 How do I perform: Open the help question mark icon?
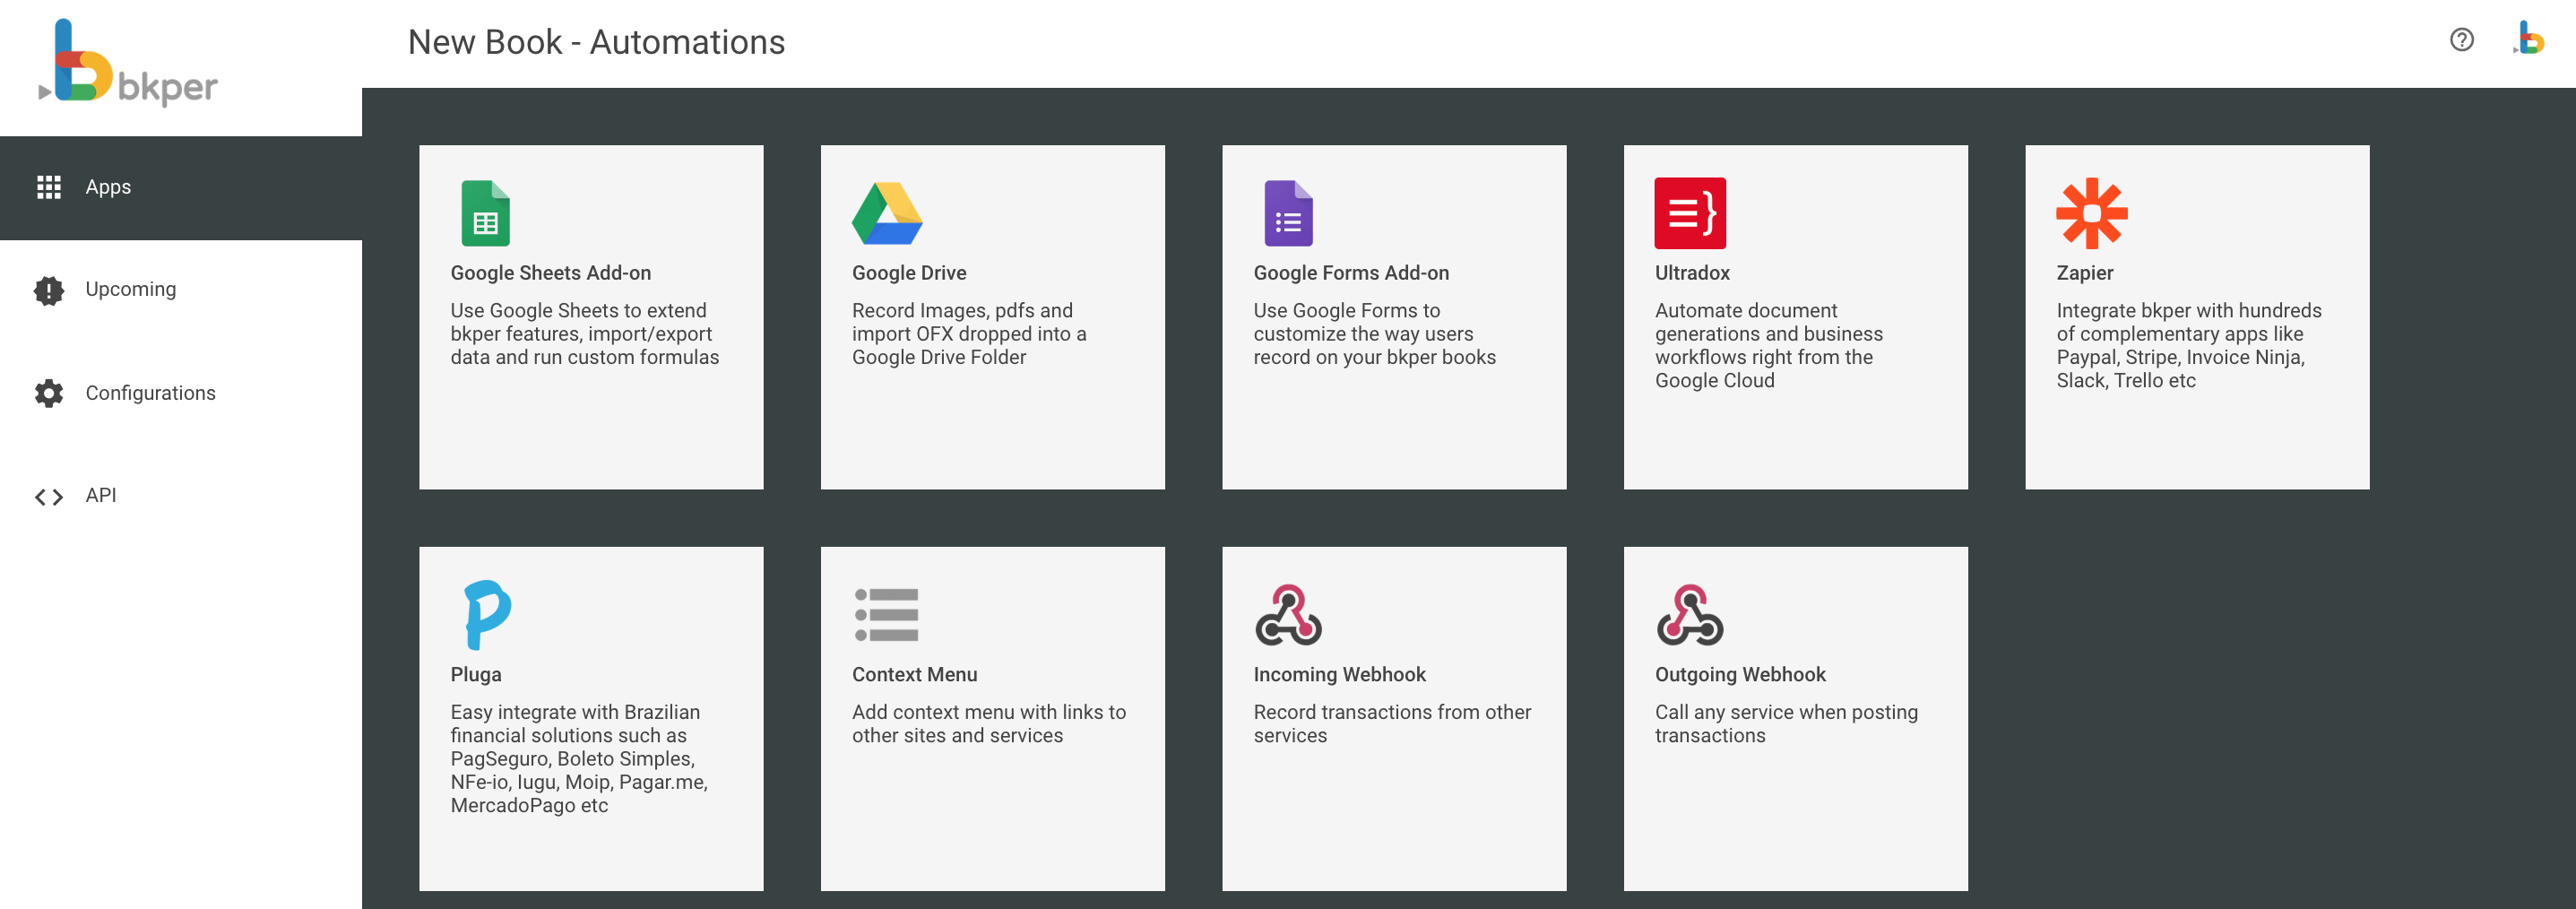click(2461, 40)
